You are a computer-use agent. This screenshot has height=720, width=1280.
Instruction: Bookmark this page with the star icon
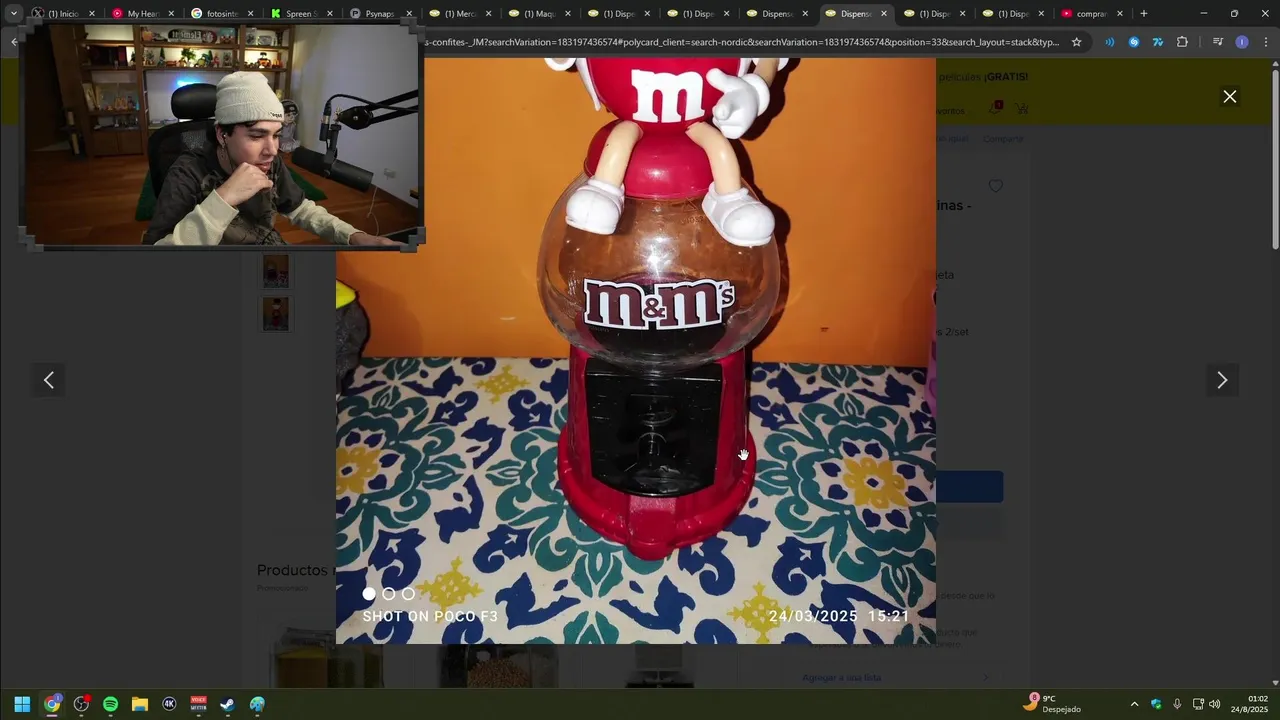(1076, 42)
